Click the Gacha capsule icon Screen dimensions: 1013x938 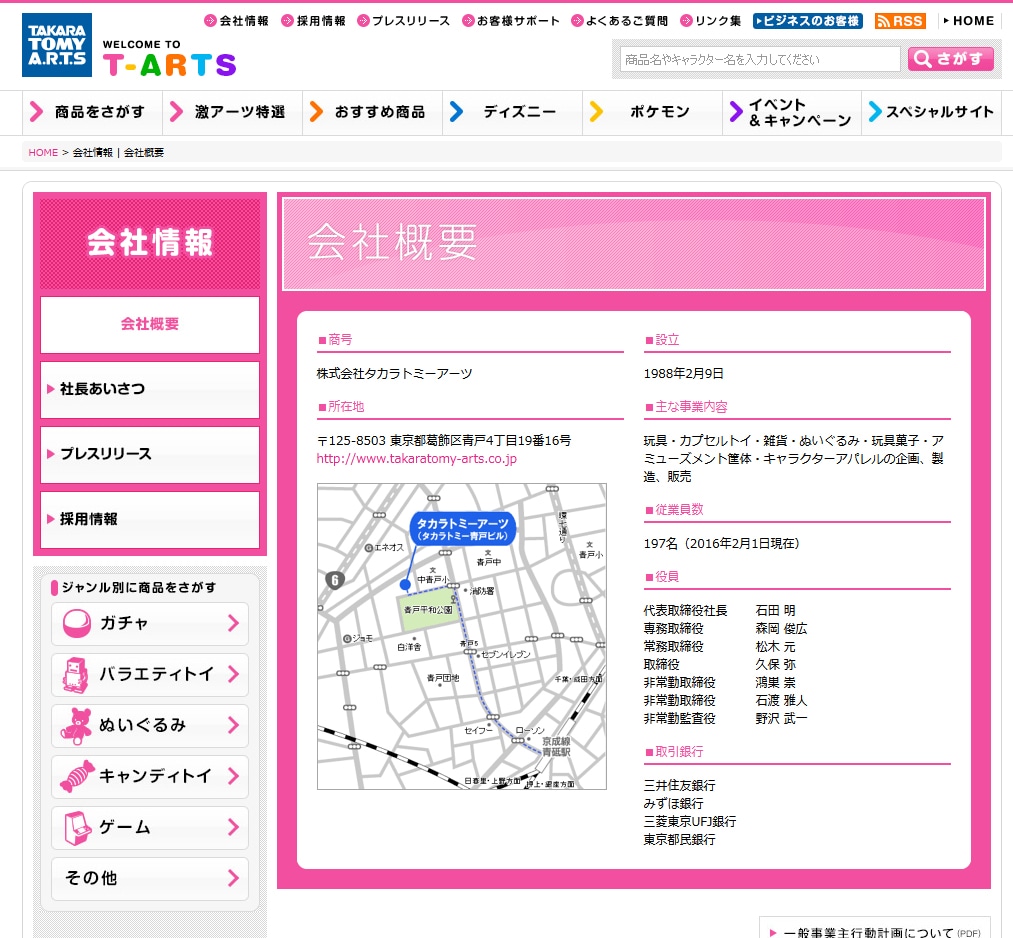click(x=77, y=624)
